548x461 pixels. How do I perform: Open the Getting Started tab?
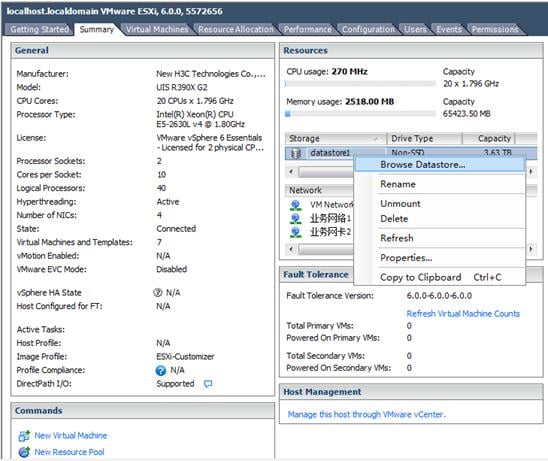(x=39, y=29)
